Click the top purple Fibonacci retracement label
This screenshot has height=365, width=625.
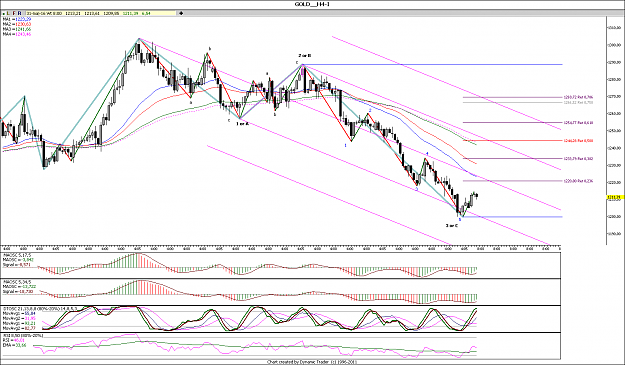[578, 97]
